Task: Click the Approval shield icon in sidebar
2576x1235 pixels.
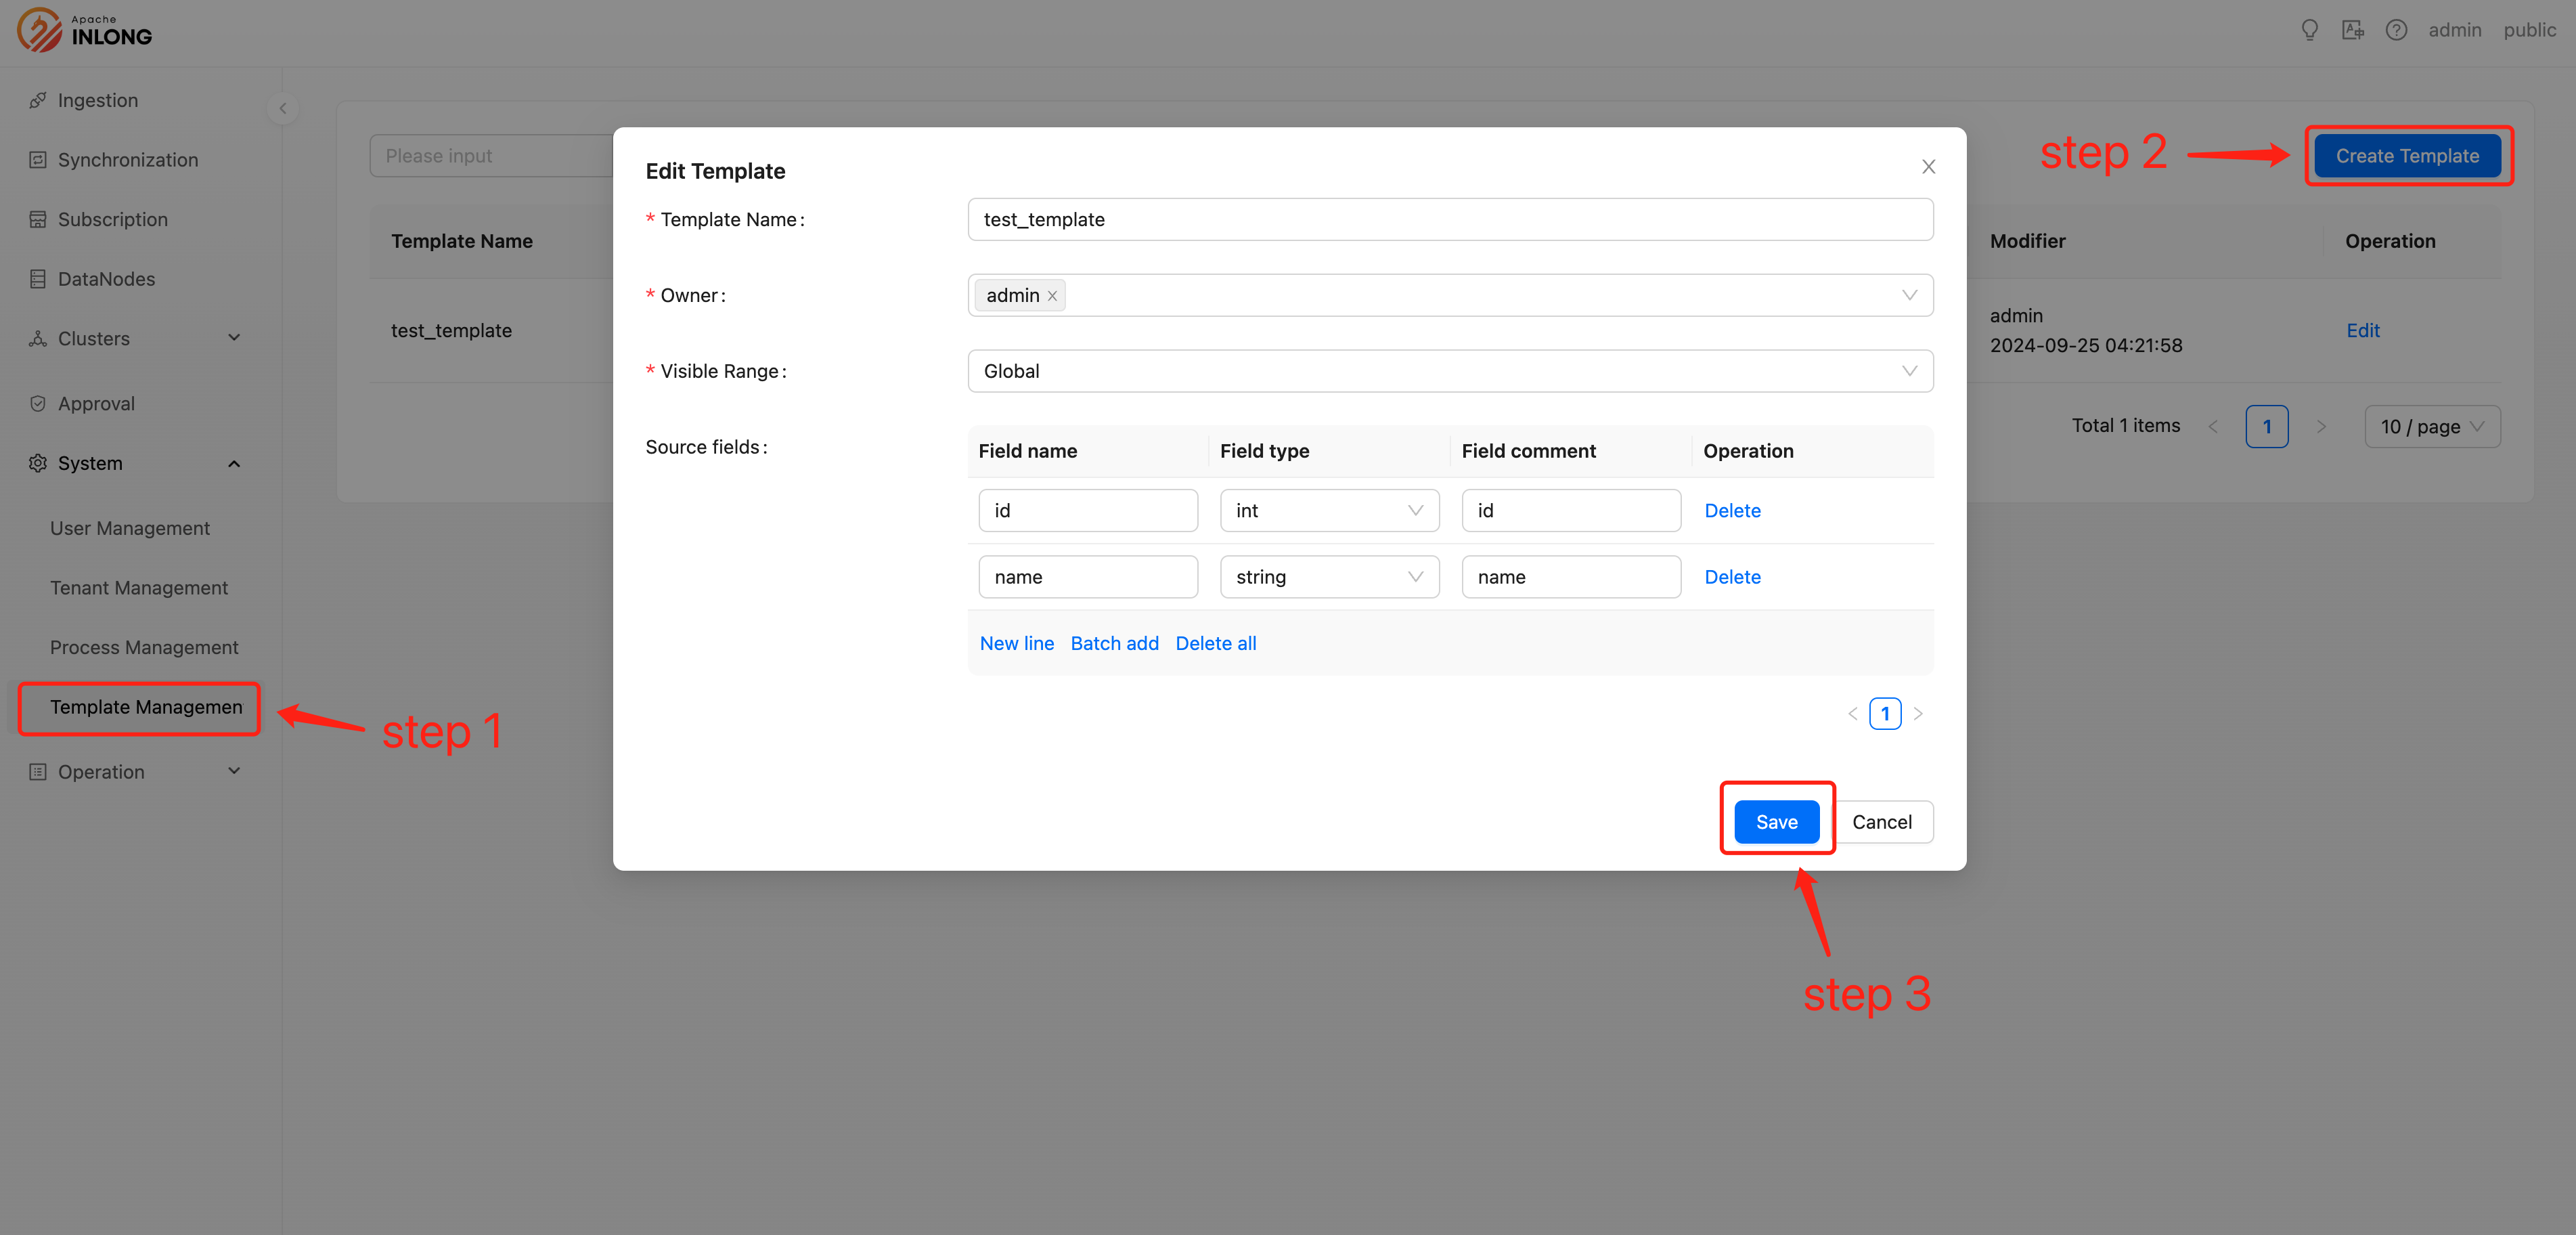Action: 37,403
